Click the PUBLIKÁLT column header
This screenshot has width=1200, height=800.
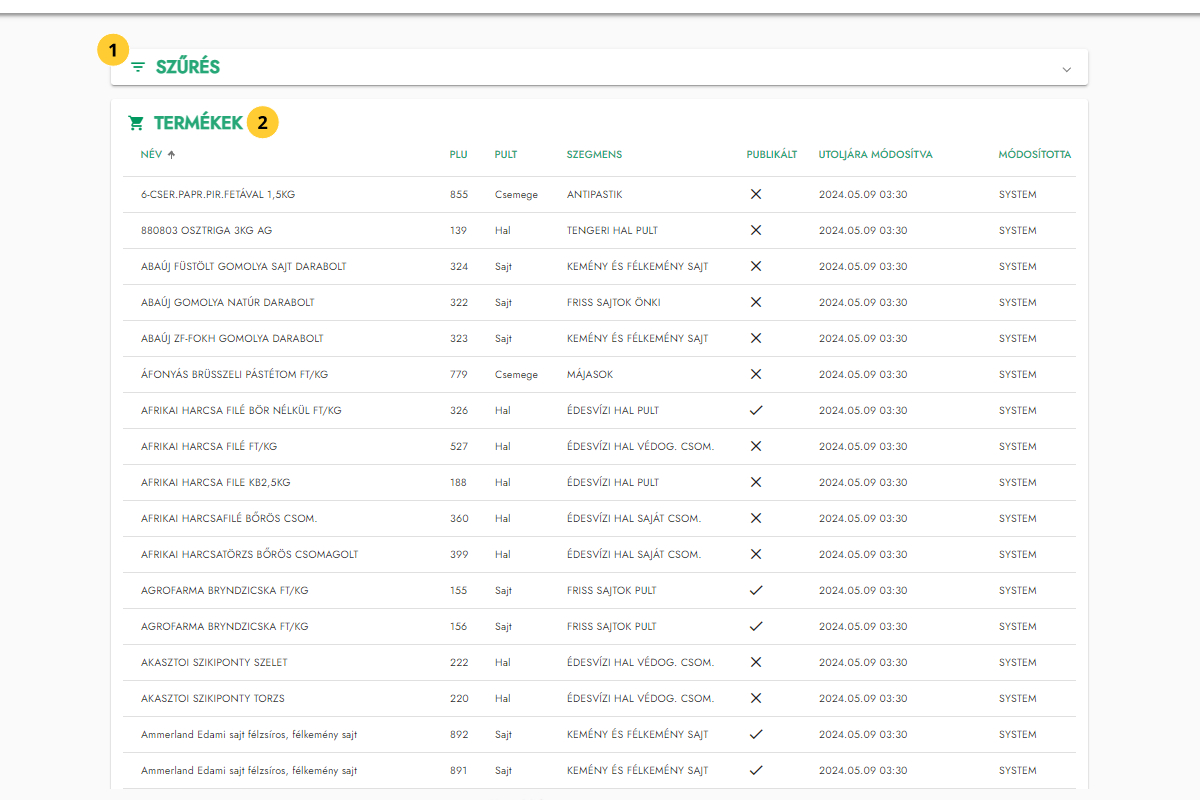coord(771,155)
